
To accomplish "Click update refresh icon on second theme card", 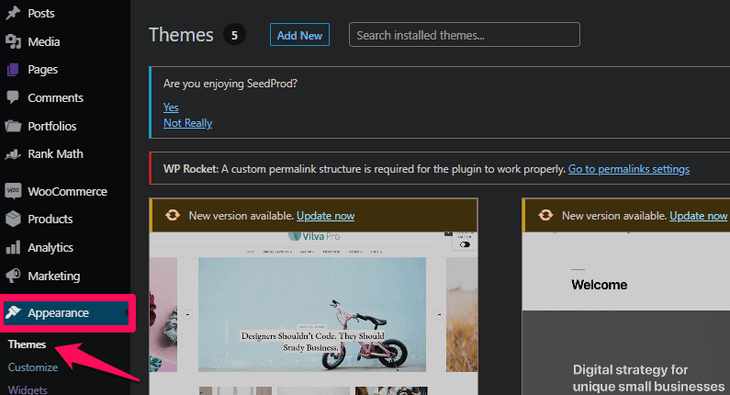I will coord(545,215).
